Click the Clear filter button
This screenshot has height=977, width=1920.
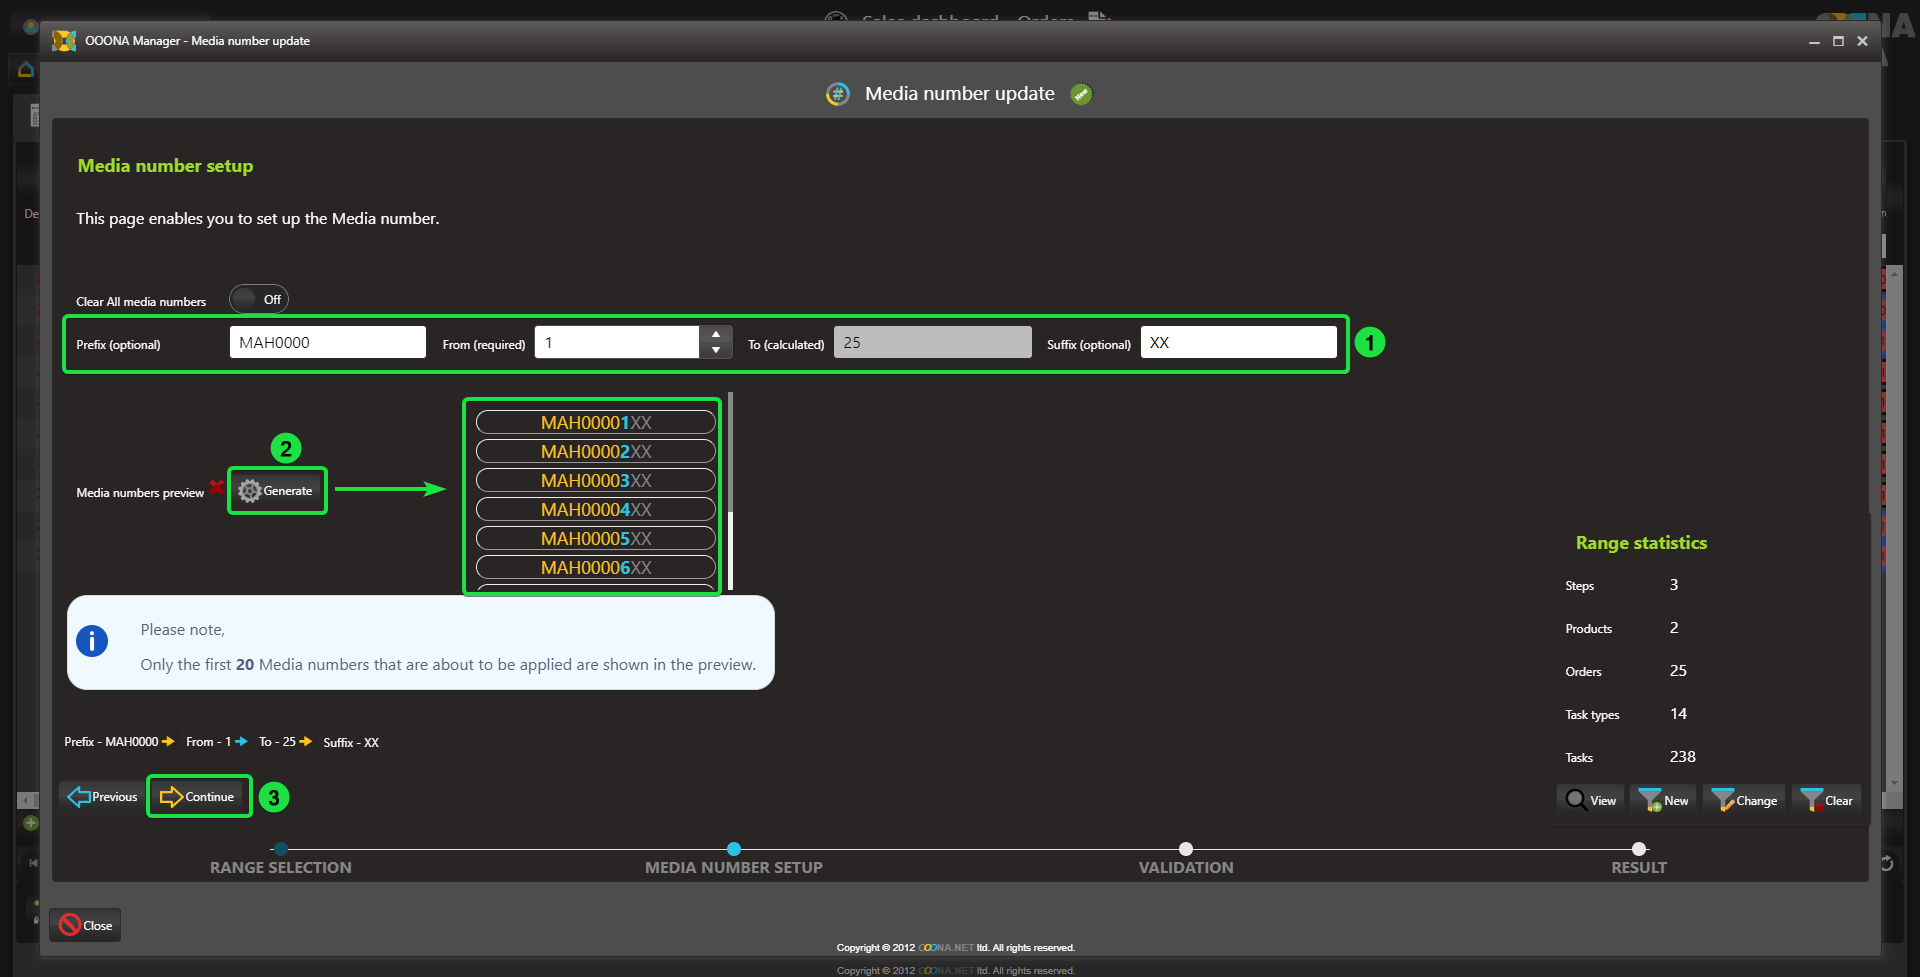click(1826, 800)
